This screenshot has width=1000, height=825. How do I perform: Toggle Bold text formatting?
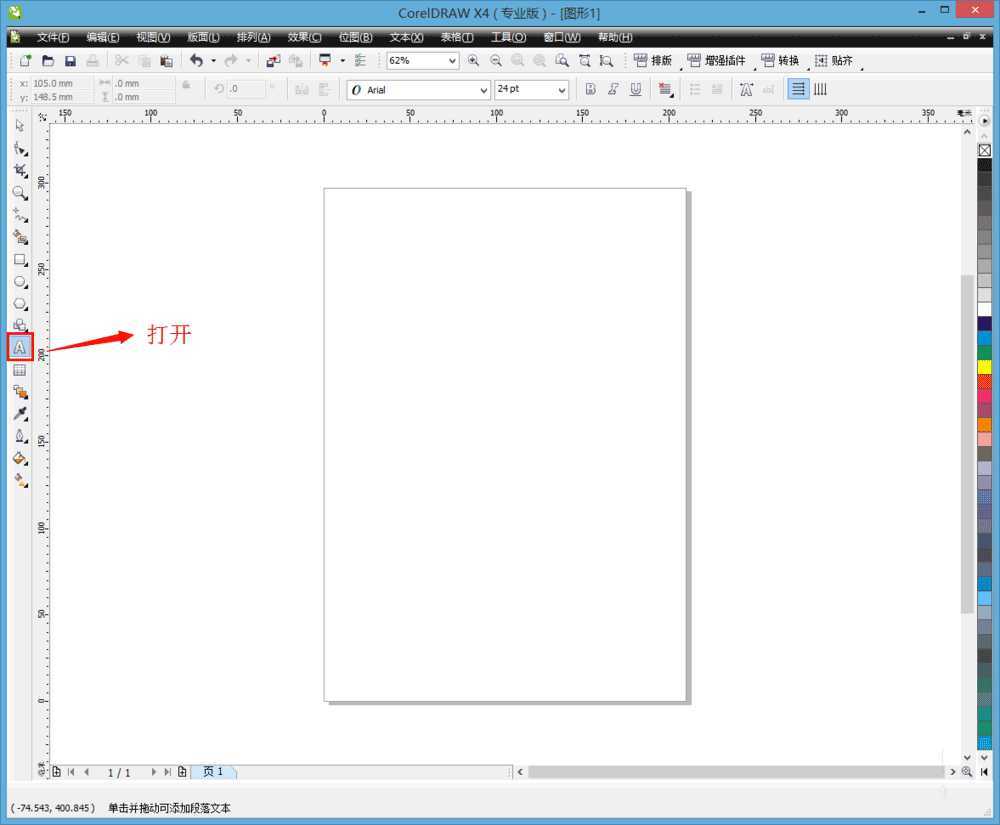[590, 90]
